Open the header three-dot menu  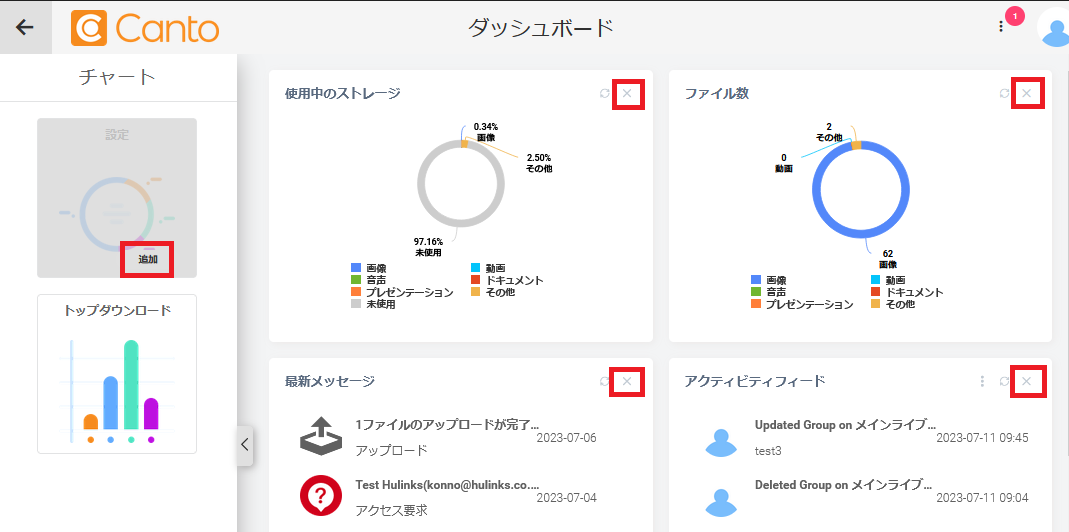pos(1001,27)
